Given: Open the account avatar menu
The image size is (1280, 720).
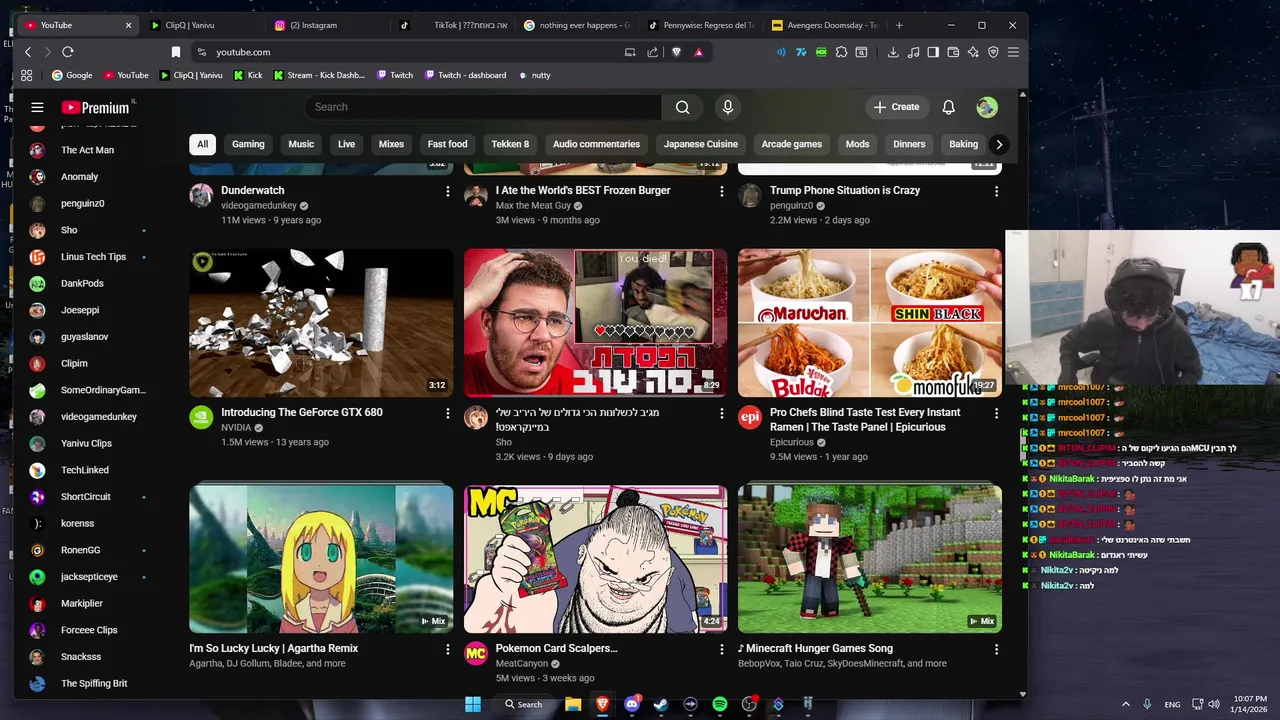Looking at the screenshot, I should point(987,107).
